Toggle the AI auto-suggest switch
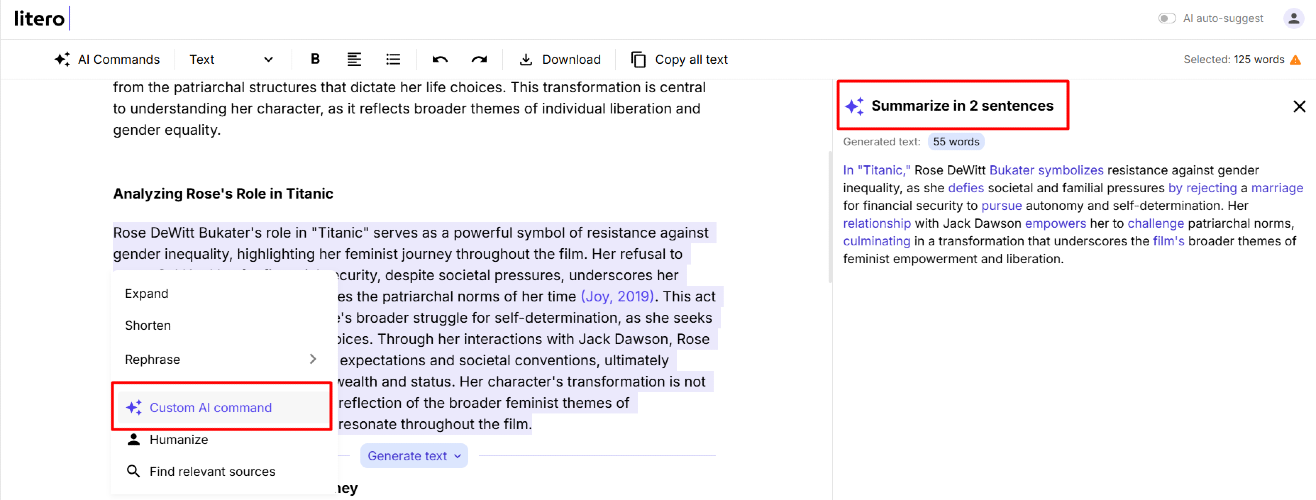This screenshot has width=1316, height=500. pyautogui.click(x=1167, y=18)
